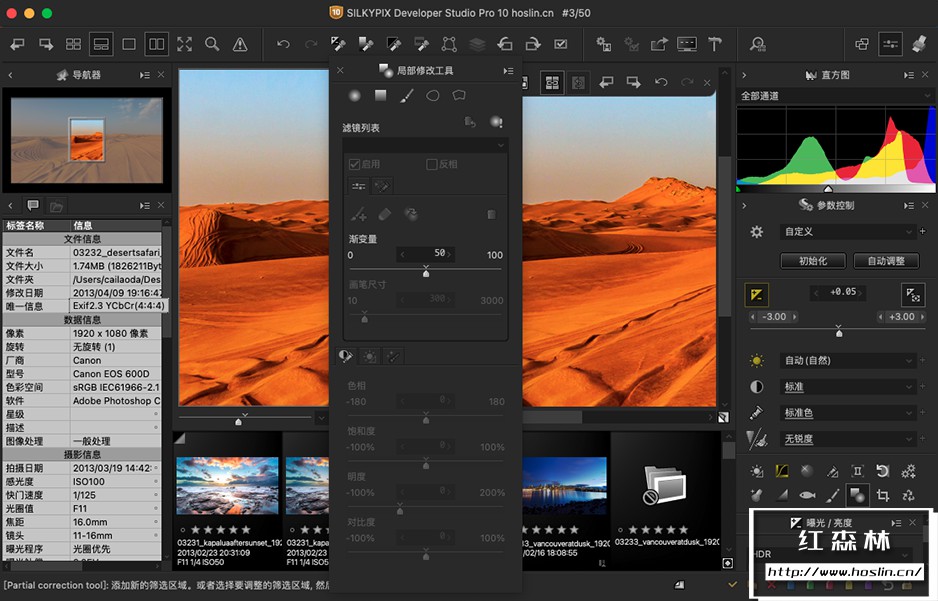Open the tone curve icon in parameter panel
The image size is (938, 601).
(x=782, y=471)
